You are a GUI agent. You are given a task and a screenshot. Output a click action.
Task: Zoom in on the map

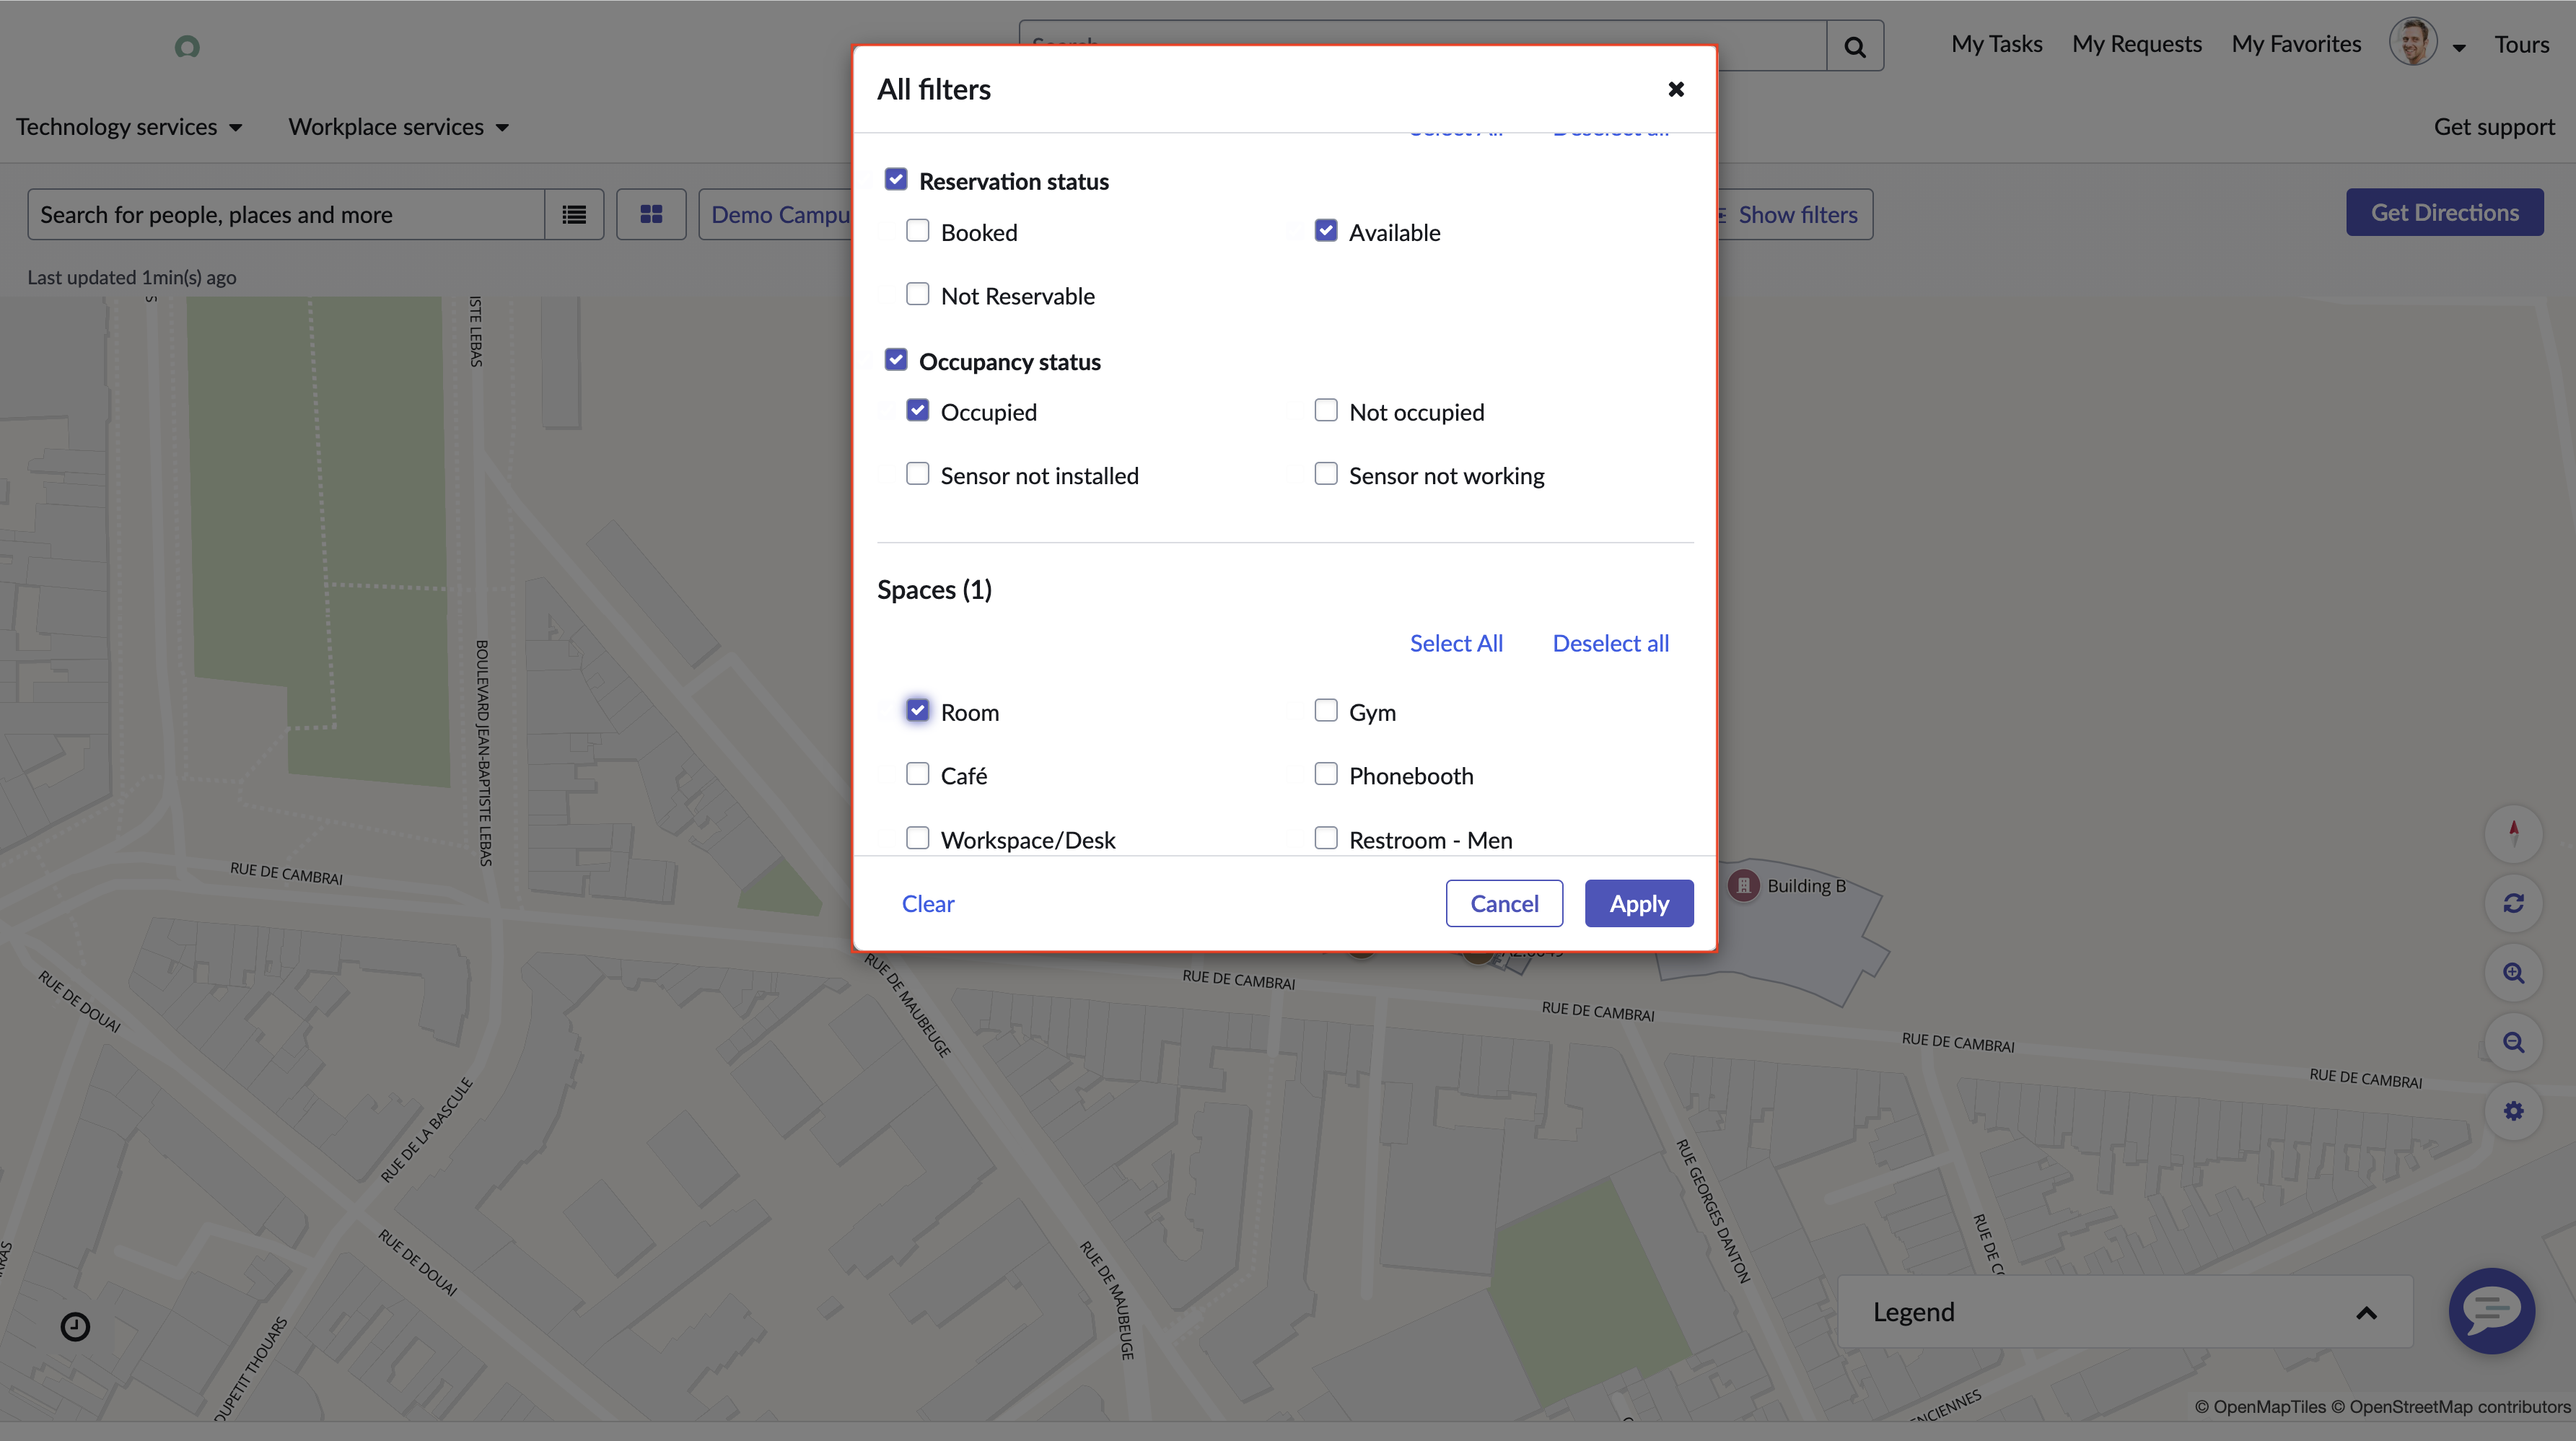(x=2513, y=973)
